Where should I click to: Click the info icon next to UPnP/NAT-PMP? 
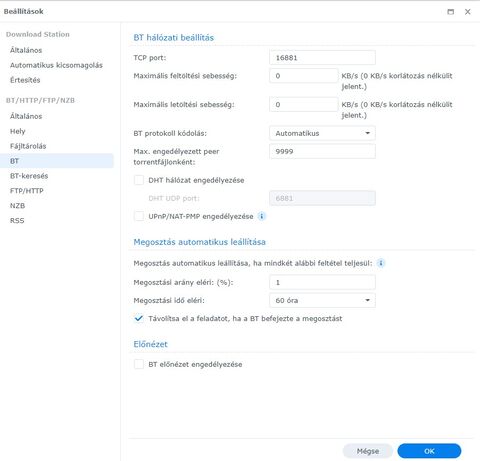(x=262, y=216)
